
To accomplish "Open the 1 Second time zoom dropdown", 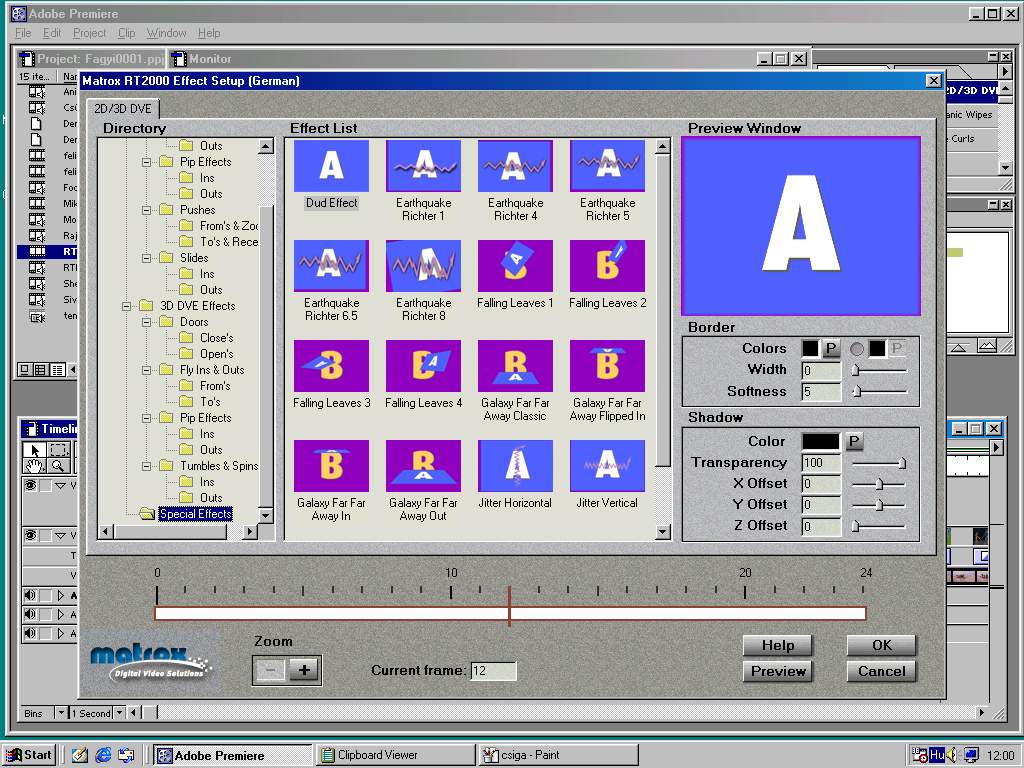I will tap(120, 712).
